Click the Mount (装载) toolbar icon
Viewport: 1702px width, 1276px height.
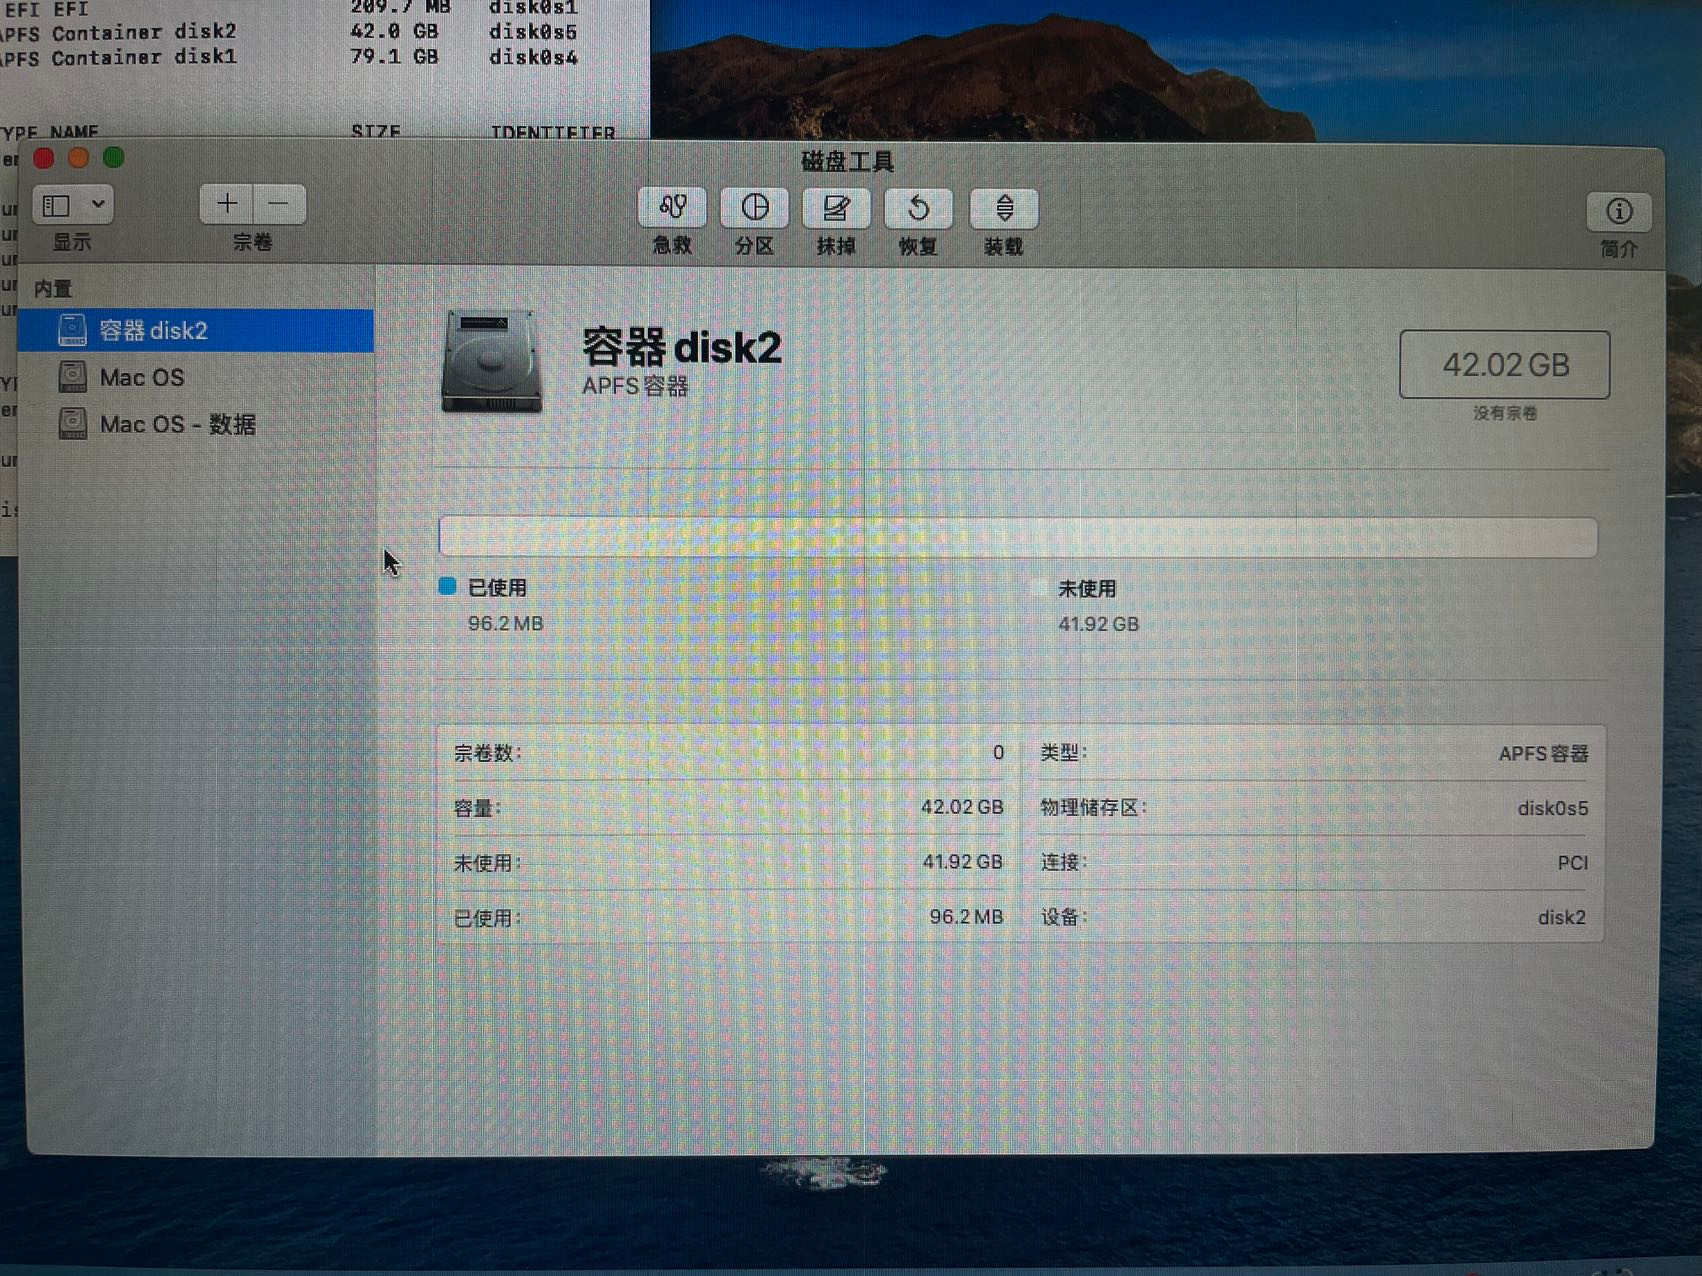click(1004, 208)
